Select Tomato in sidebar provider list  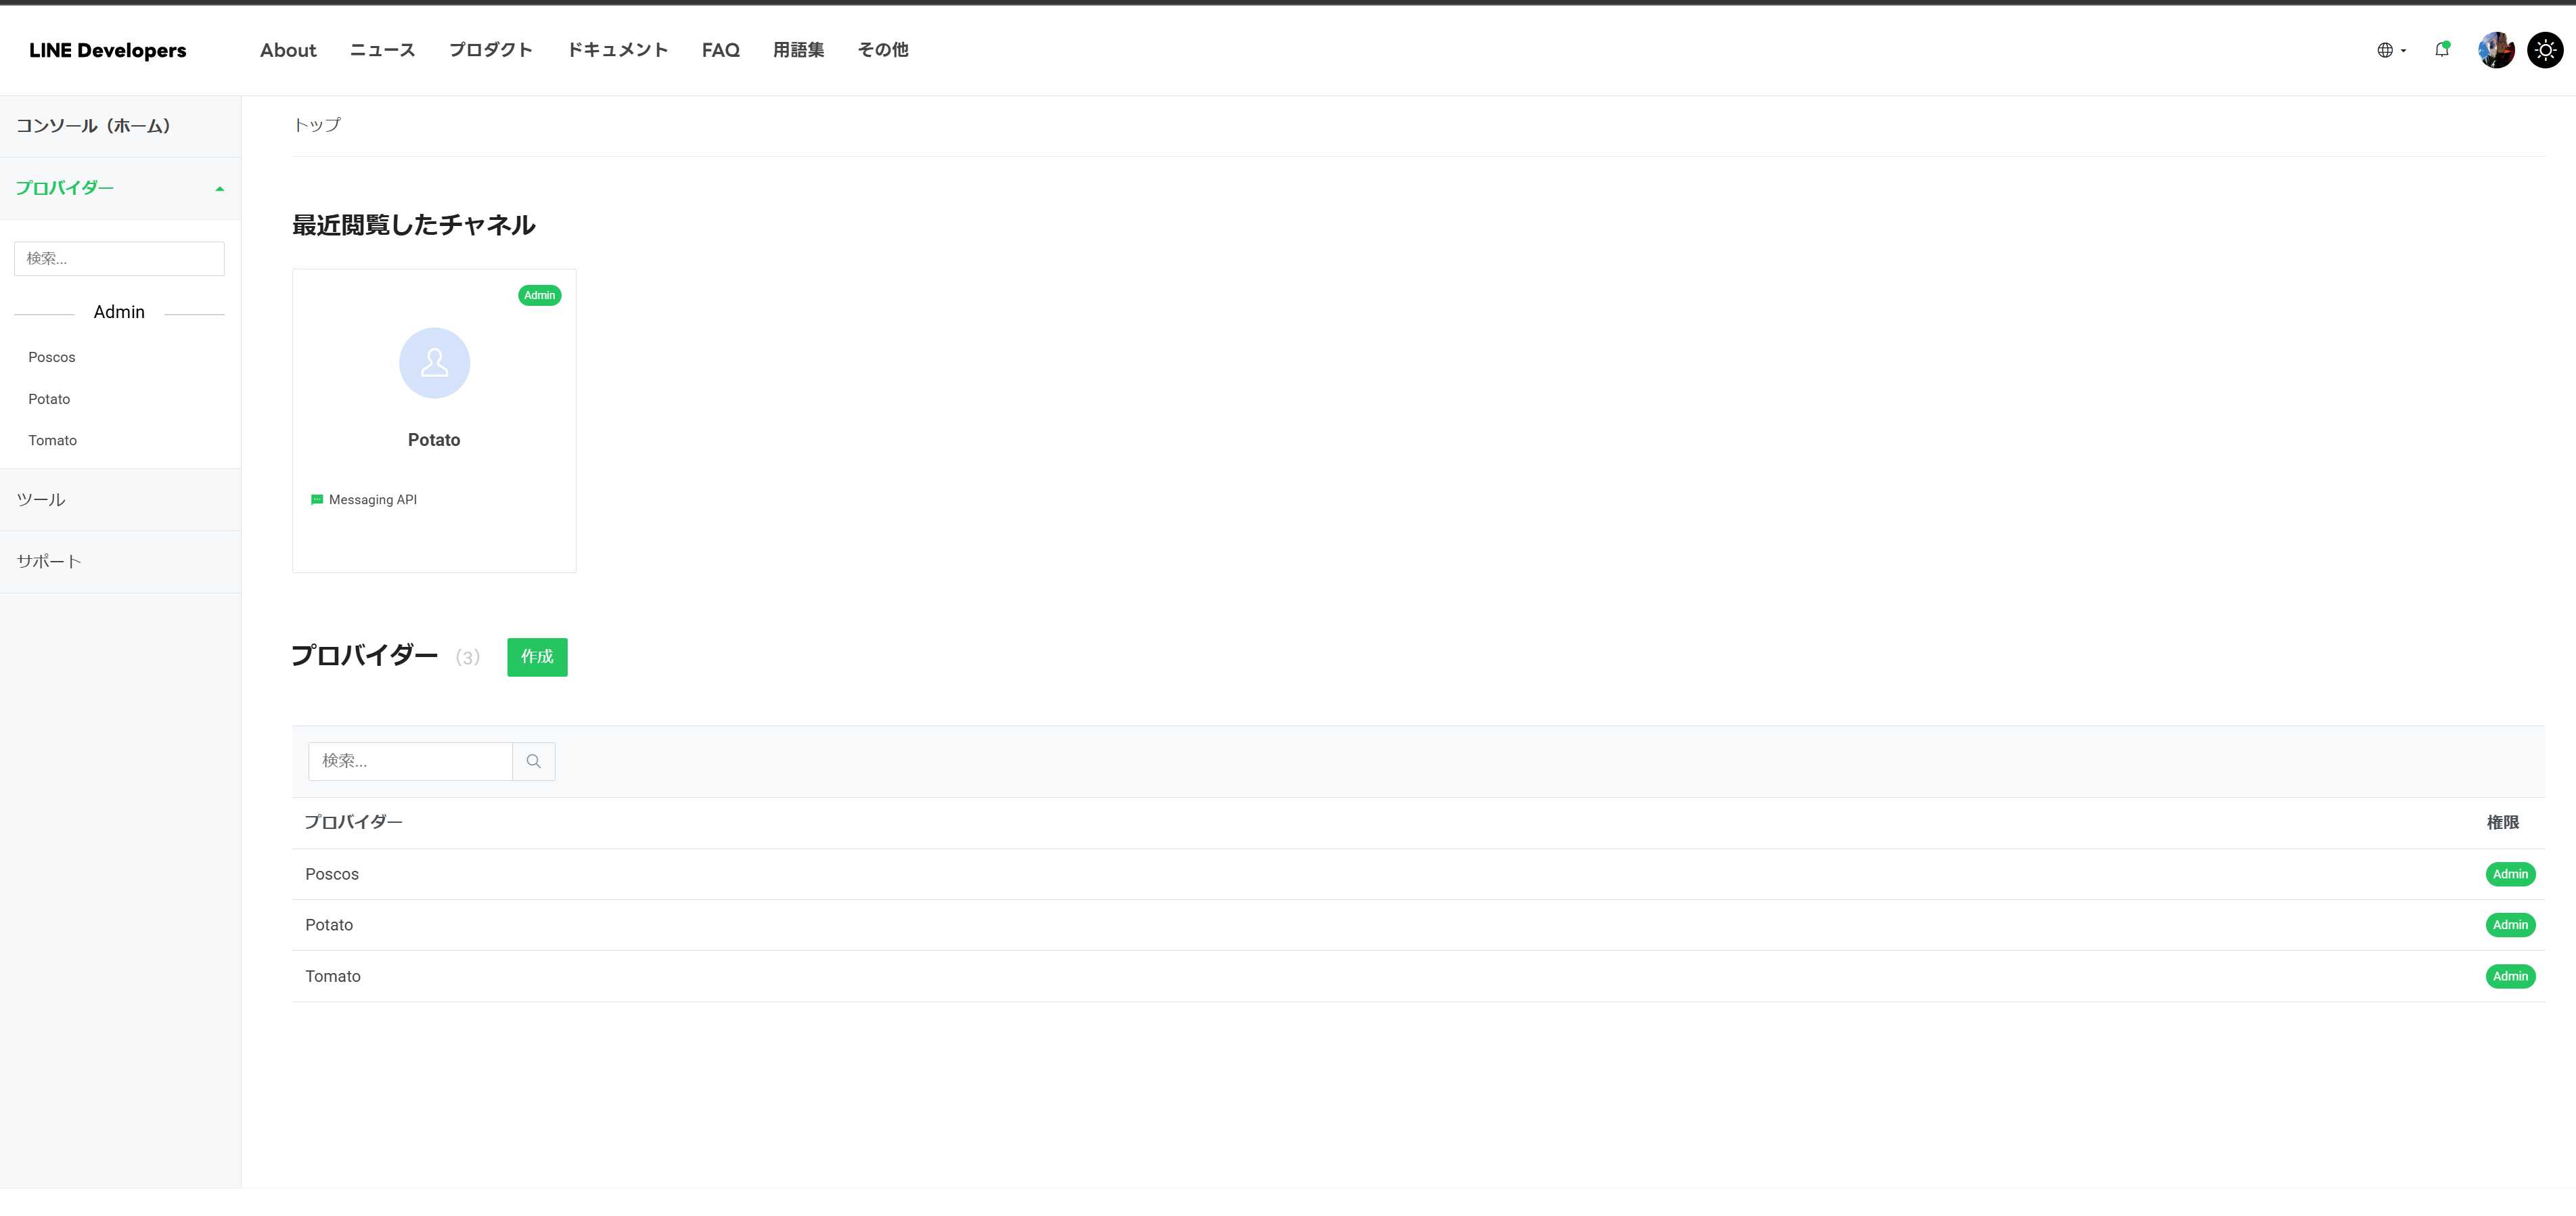coord(53,441)
